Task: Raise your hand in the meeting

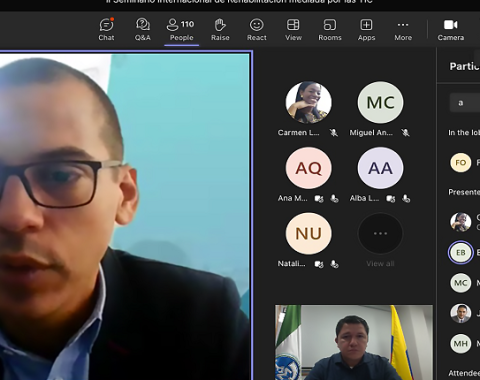Action: [220, 30]
